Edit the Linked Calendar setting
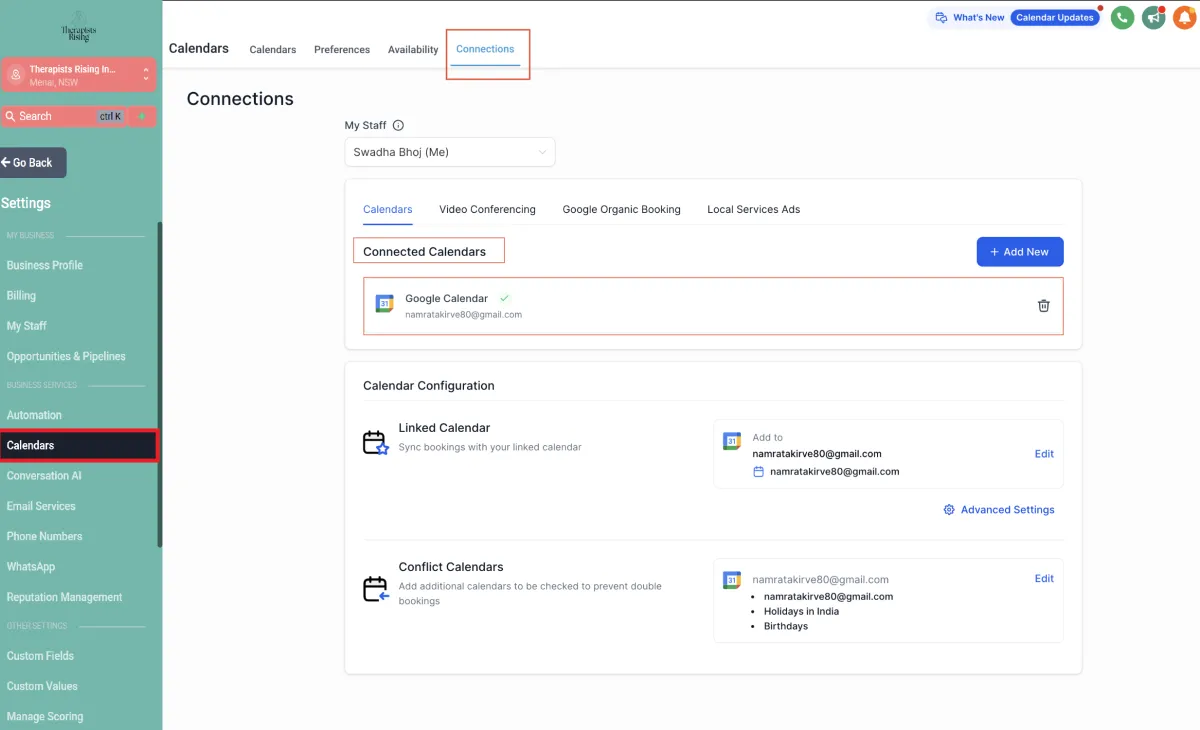Viewport: 1200px width, 730px height. pos(1043,454)
